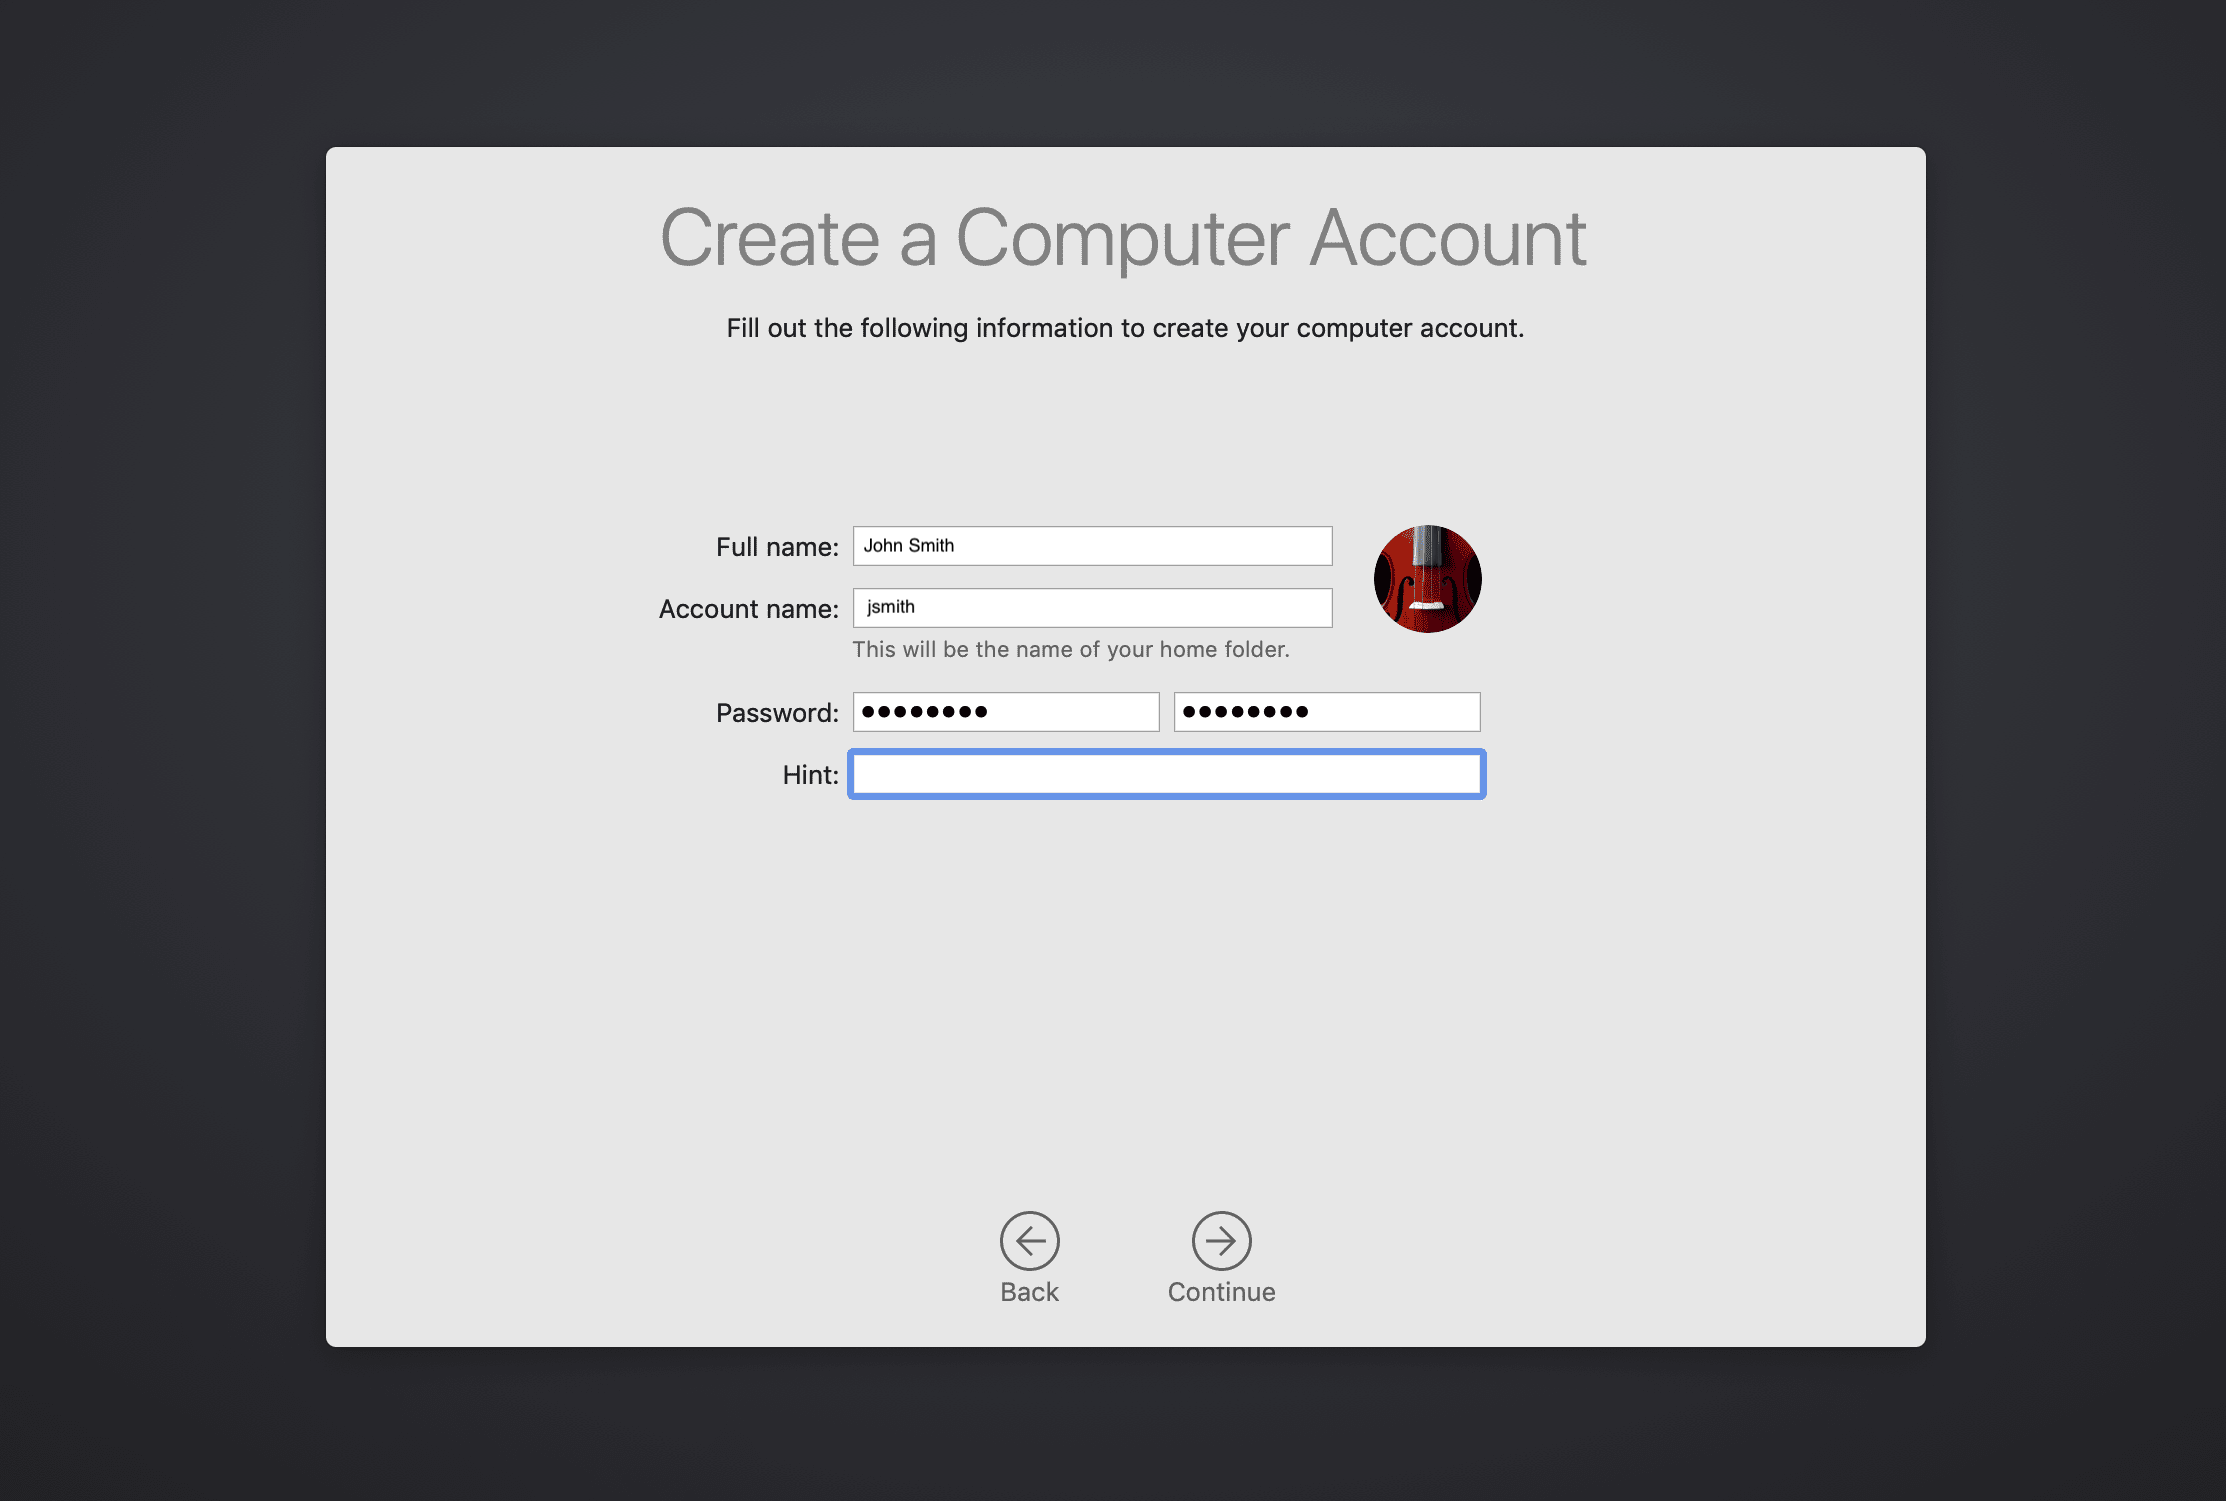Viewport: 2226px width, 1501px height.
Task: Click the 'Password:' label
Action: (x=777, y=713)
